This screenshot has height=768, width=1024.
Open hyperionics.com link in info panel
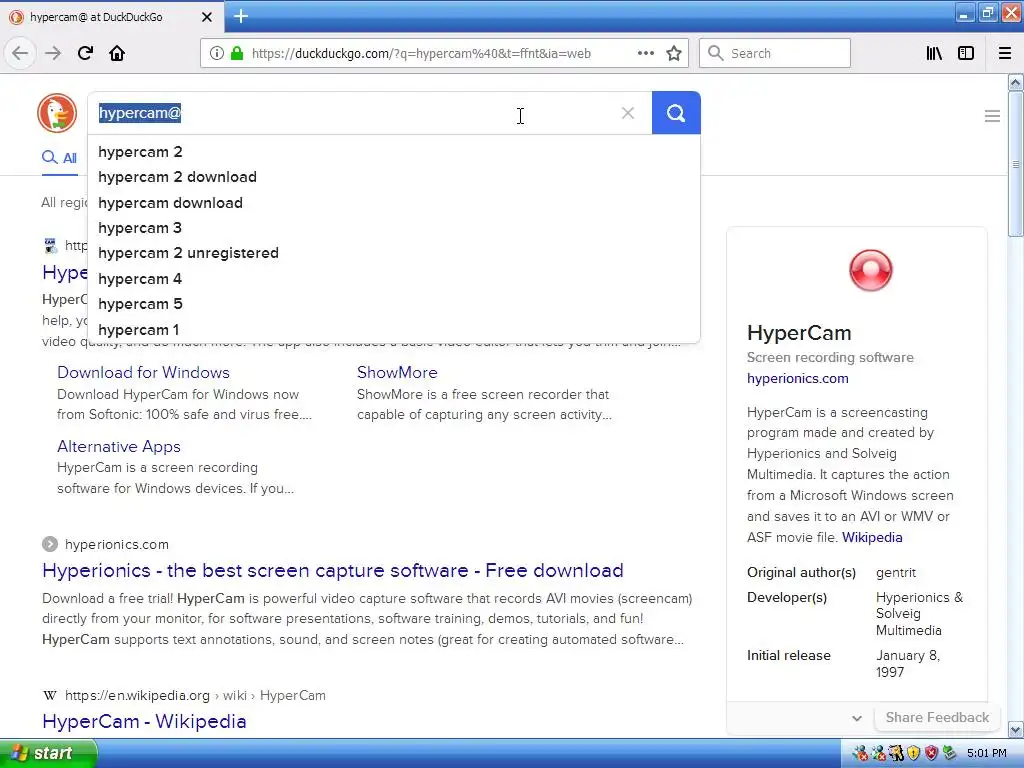tap(797, 379)
